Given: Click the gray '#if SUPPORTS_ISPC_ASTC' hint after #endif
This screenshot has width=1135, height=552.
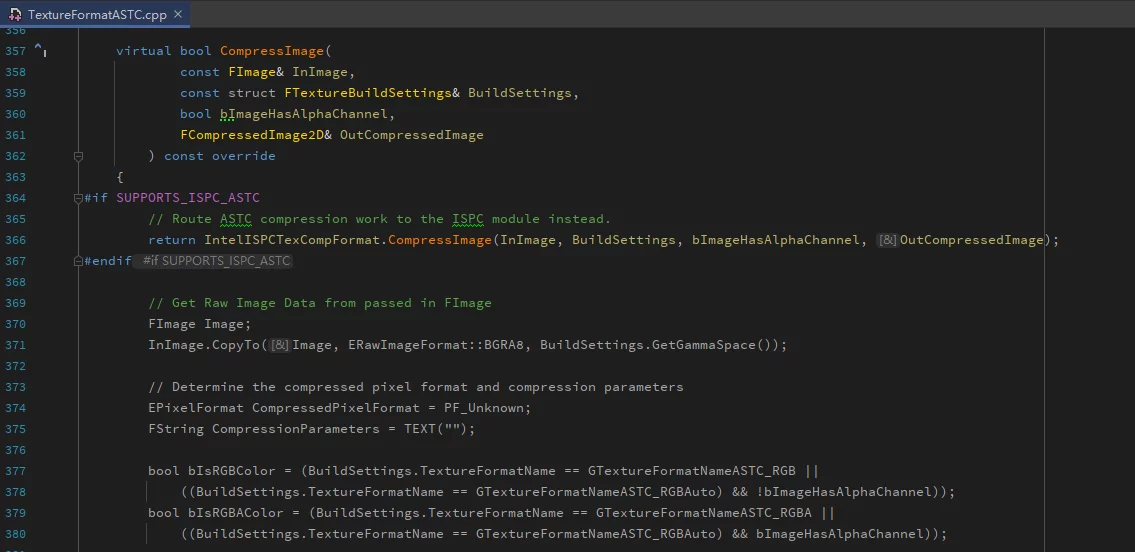Looking at the screenshot, I should [216, 261].
